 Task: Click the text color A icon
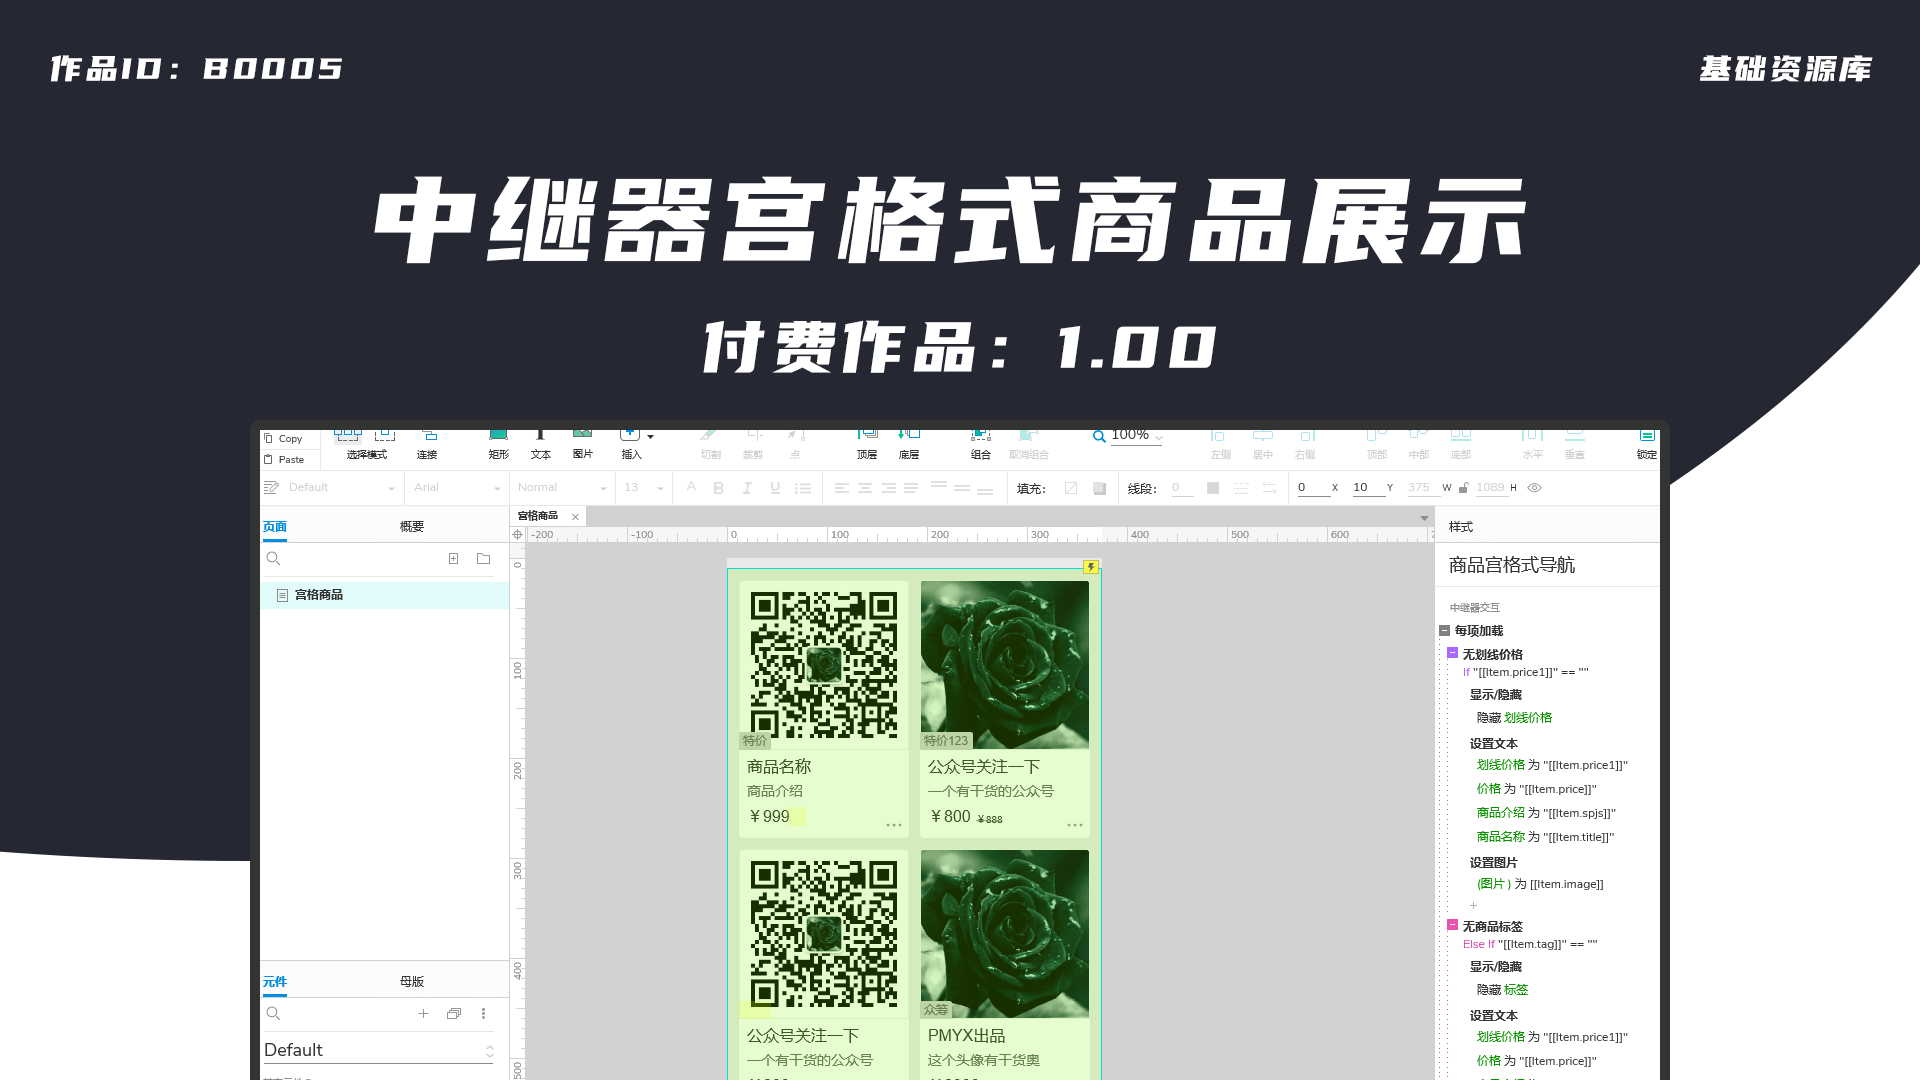click(x=691, y=488)
